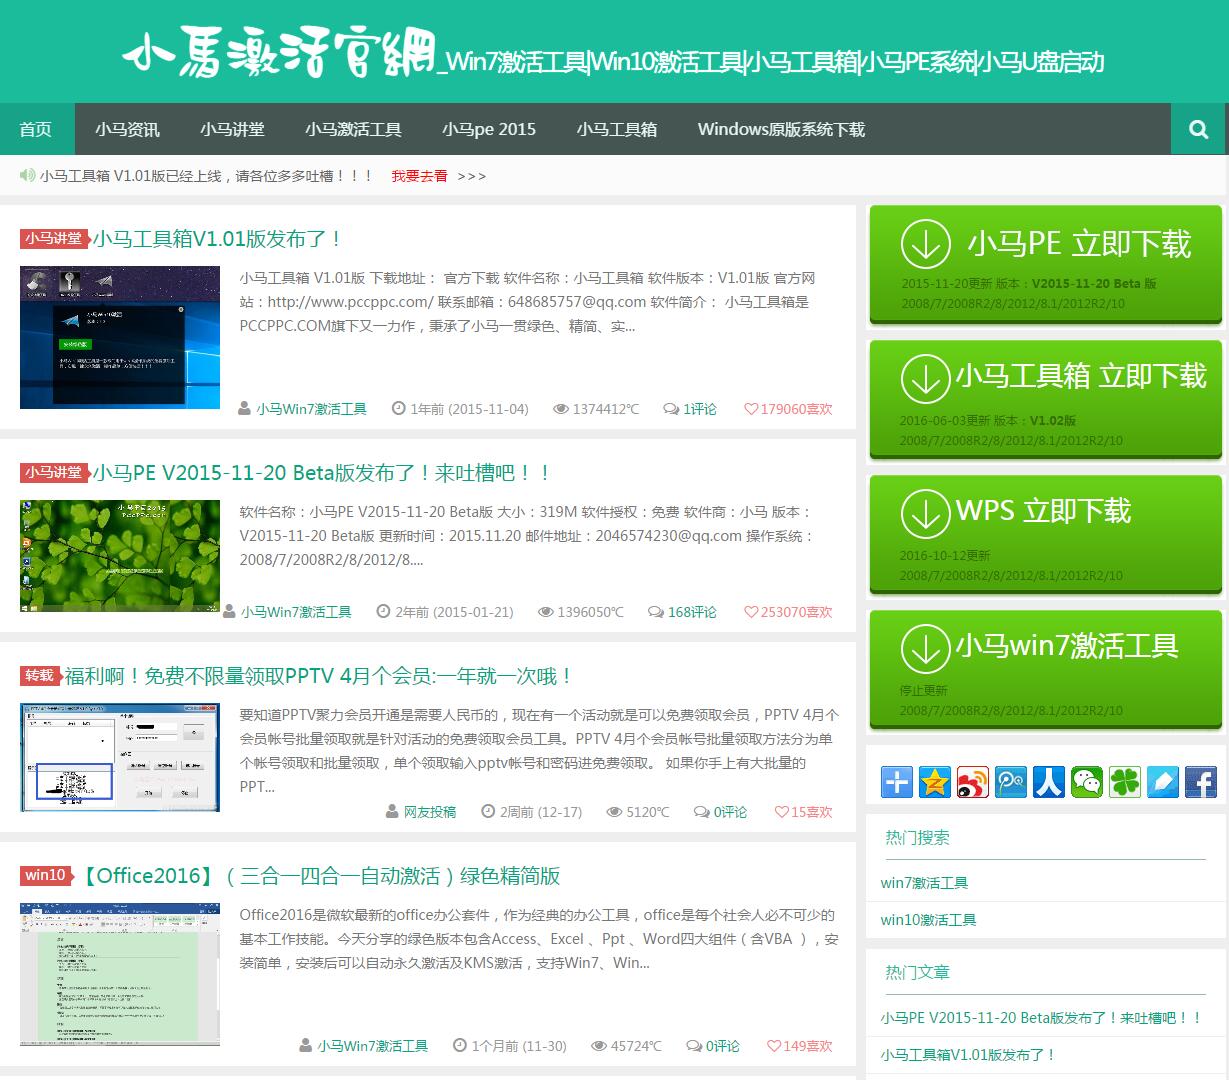The width and height of the screenshot is (1229, 1080).
Task: Share via the WeChat icon
Action: (x=1087, y=782)
